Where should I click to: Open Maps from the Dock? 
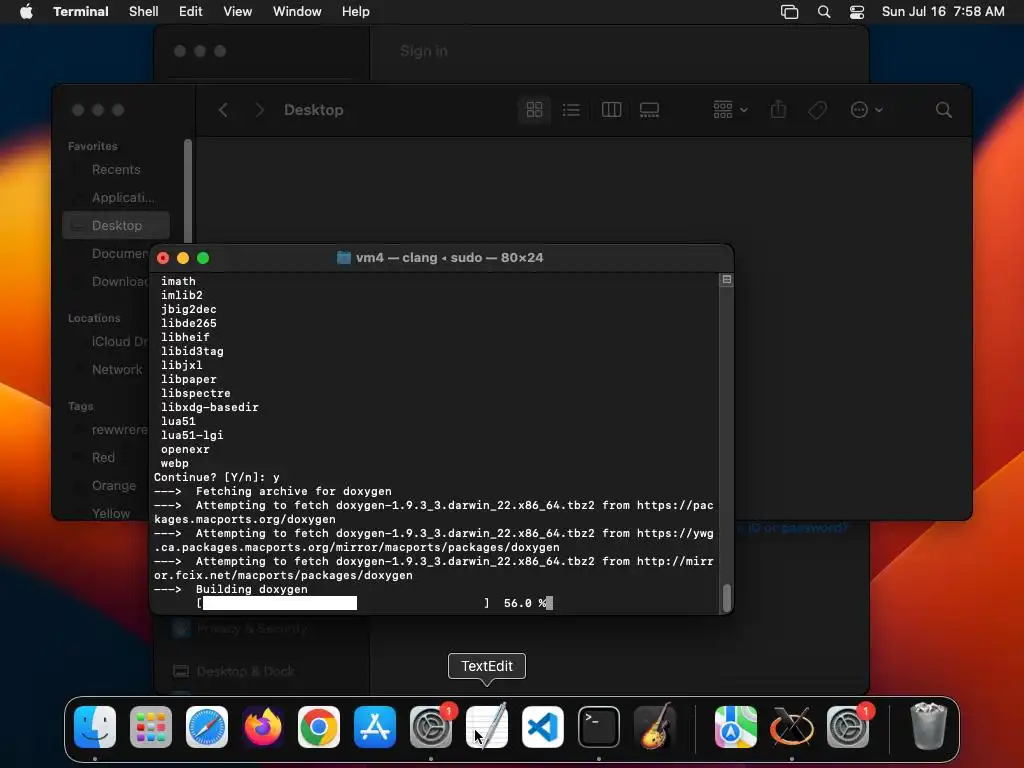click(x=736, y=727)
